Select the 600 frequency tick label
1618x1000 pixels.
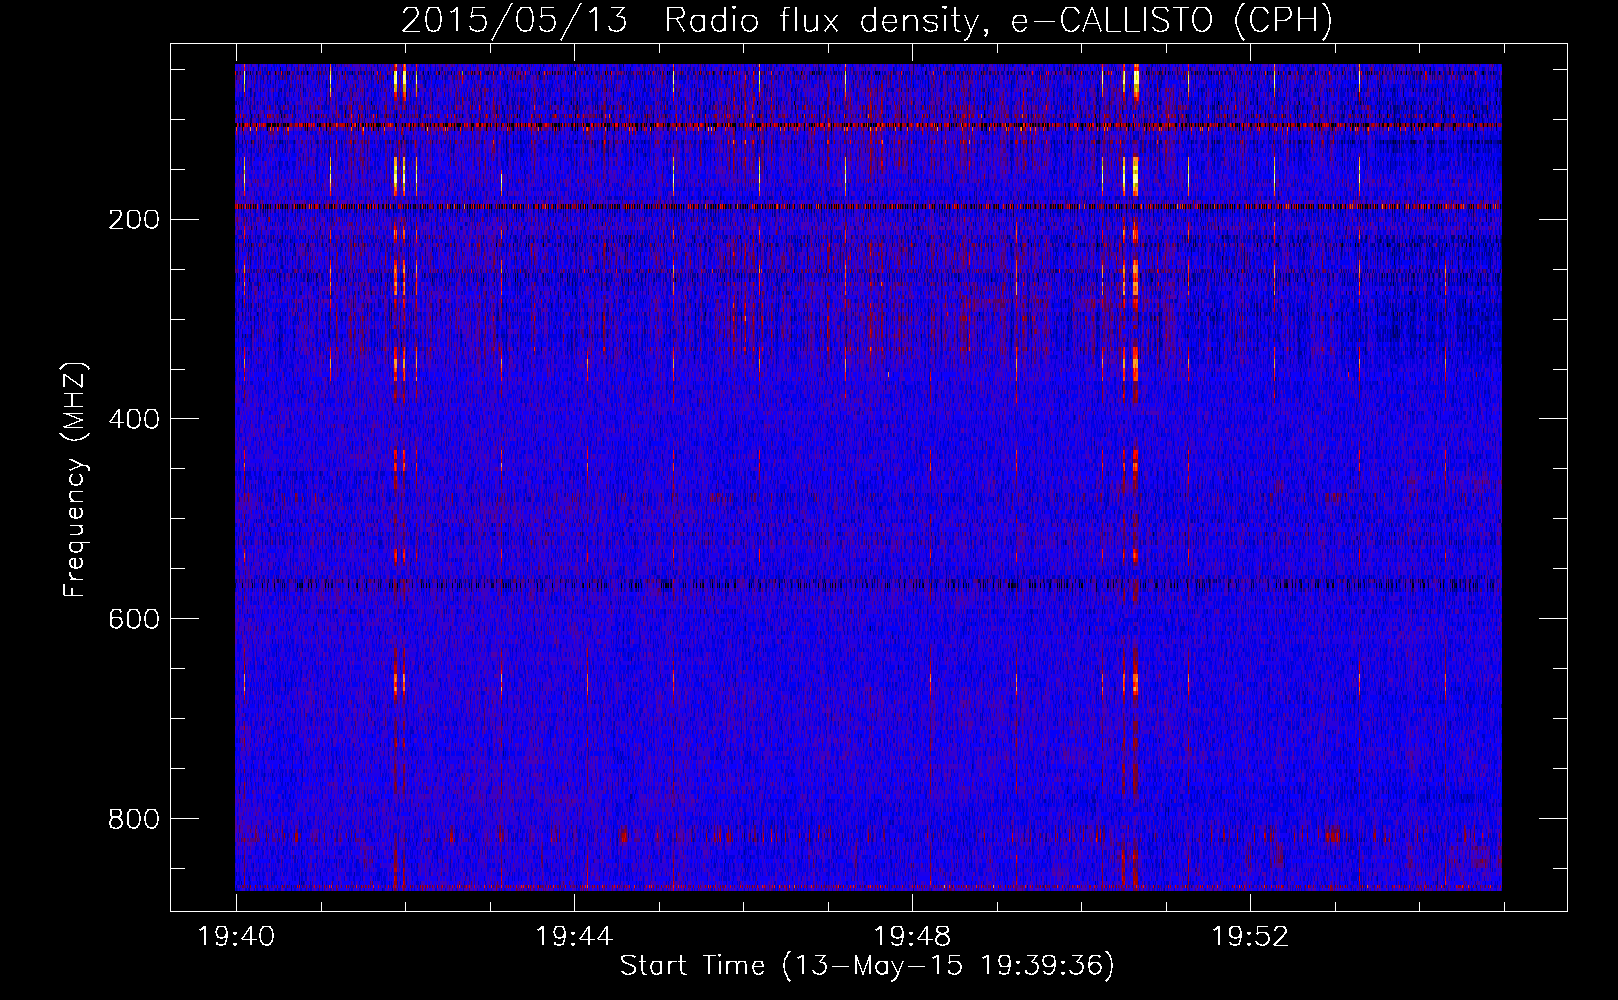tap(134, 619)
